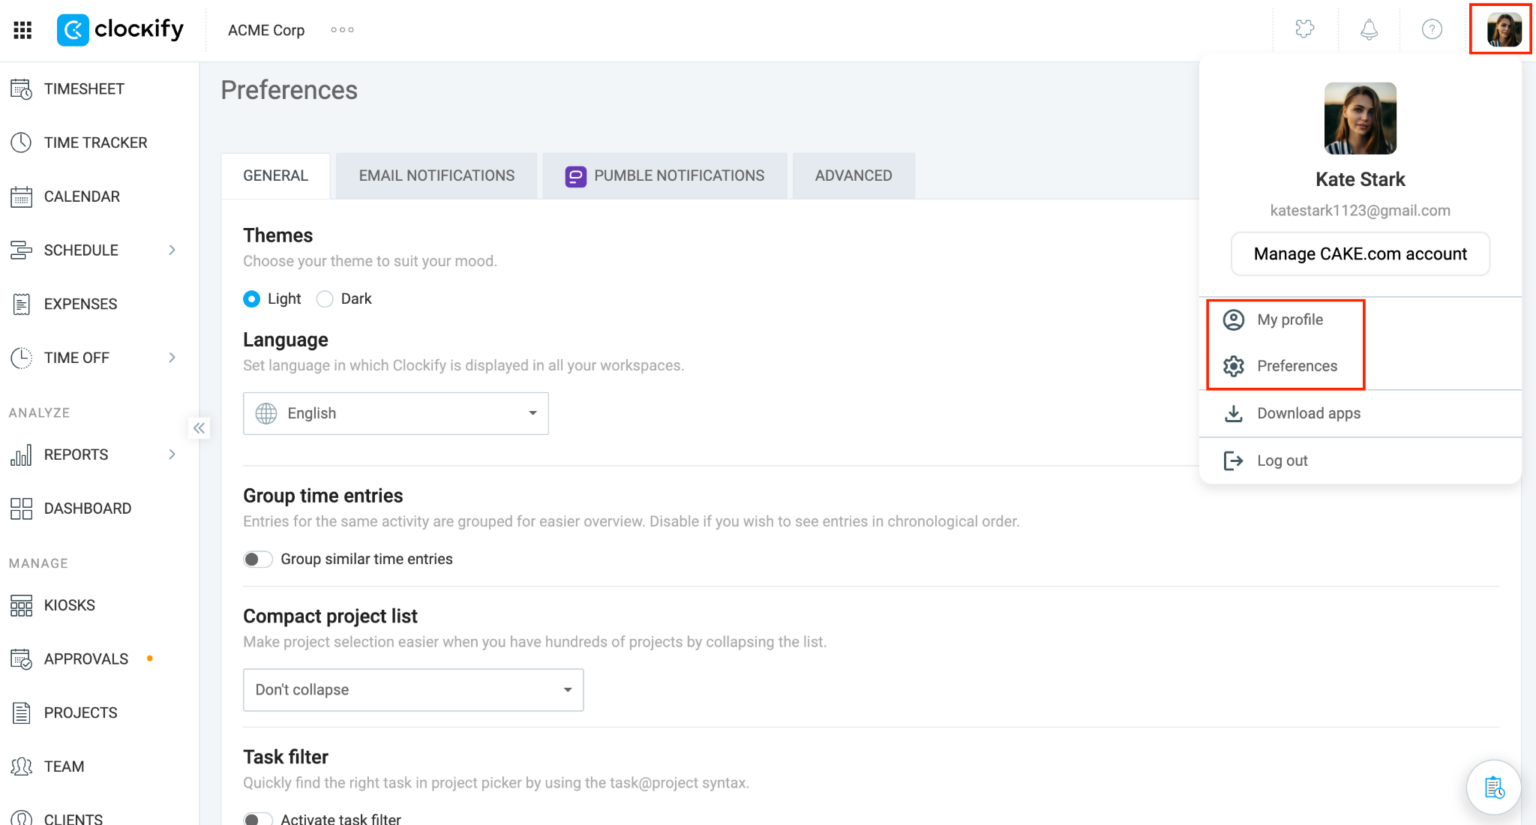Image resolution: width=1536 pixels, height=825 pixels.
Task: Click Kate Stark profile photo in menu
Action: [x=1360, y=118]
